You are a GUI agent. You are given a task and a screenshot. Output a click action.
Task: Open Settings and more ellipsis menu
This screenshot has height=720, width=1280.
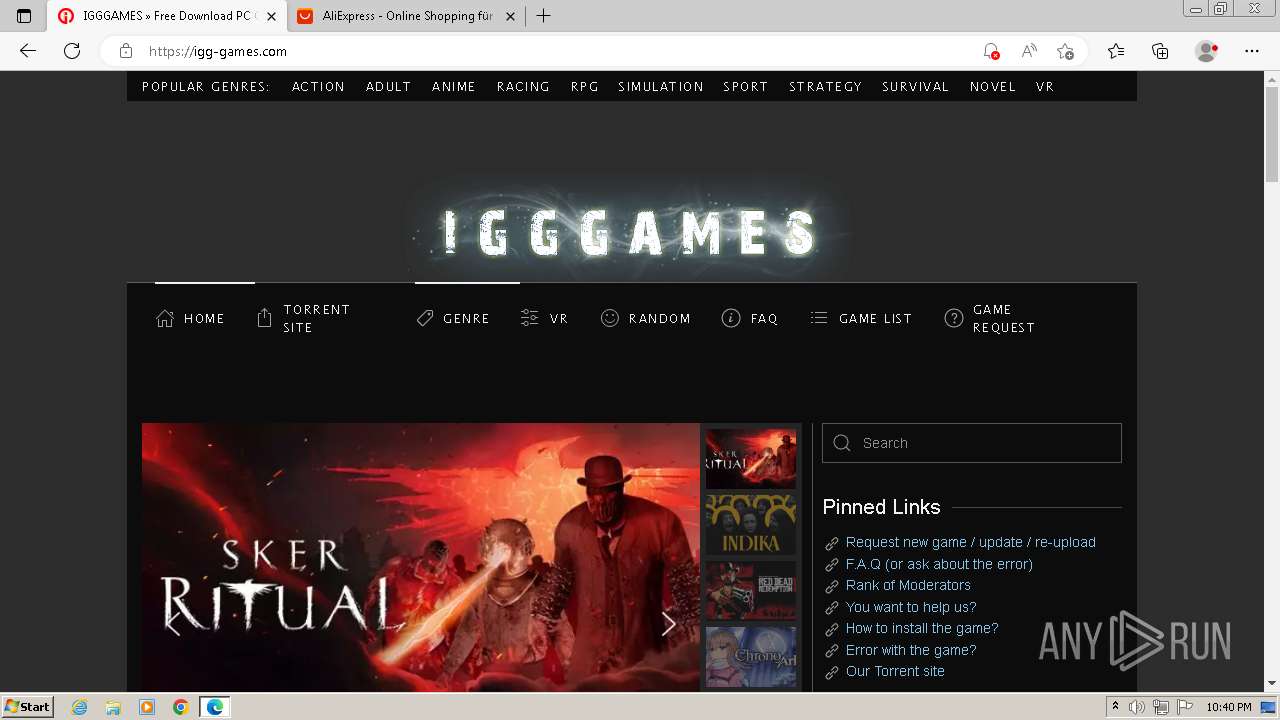1252,51
